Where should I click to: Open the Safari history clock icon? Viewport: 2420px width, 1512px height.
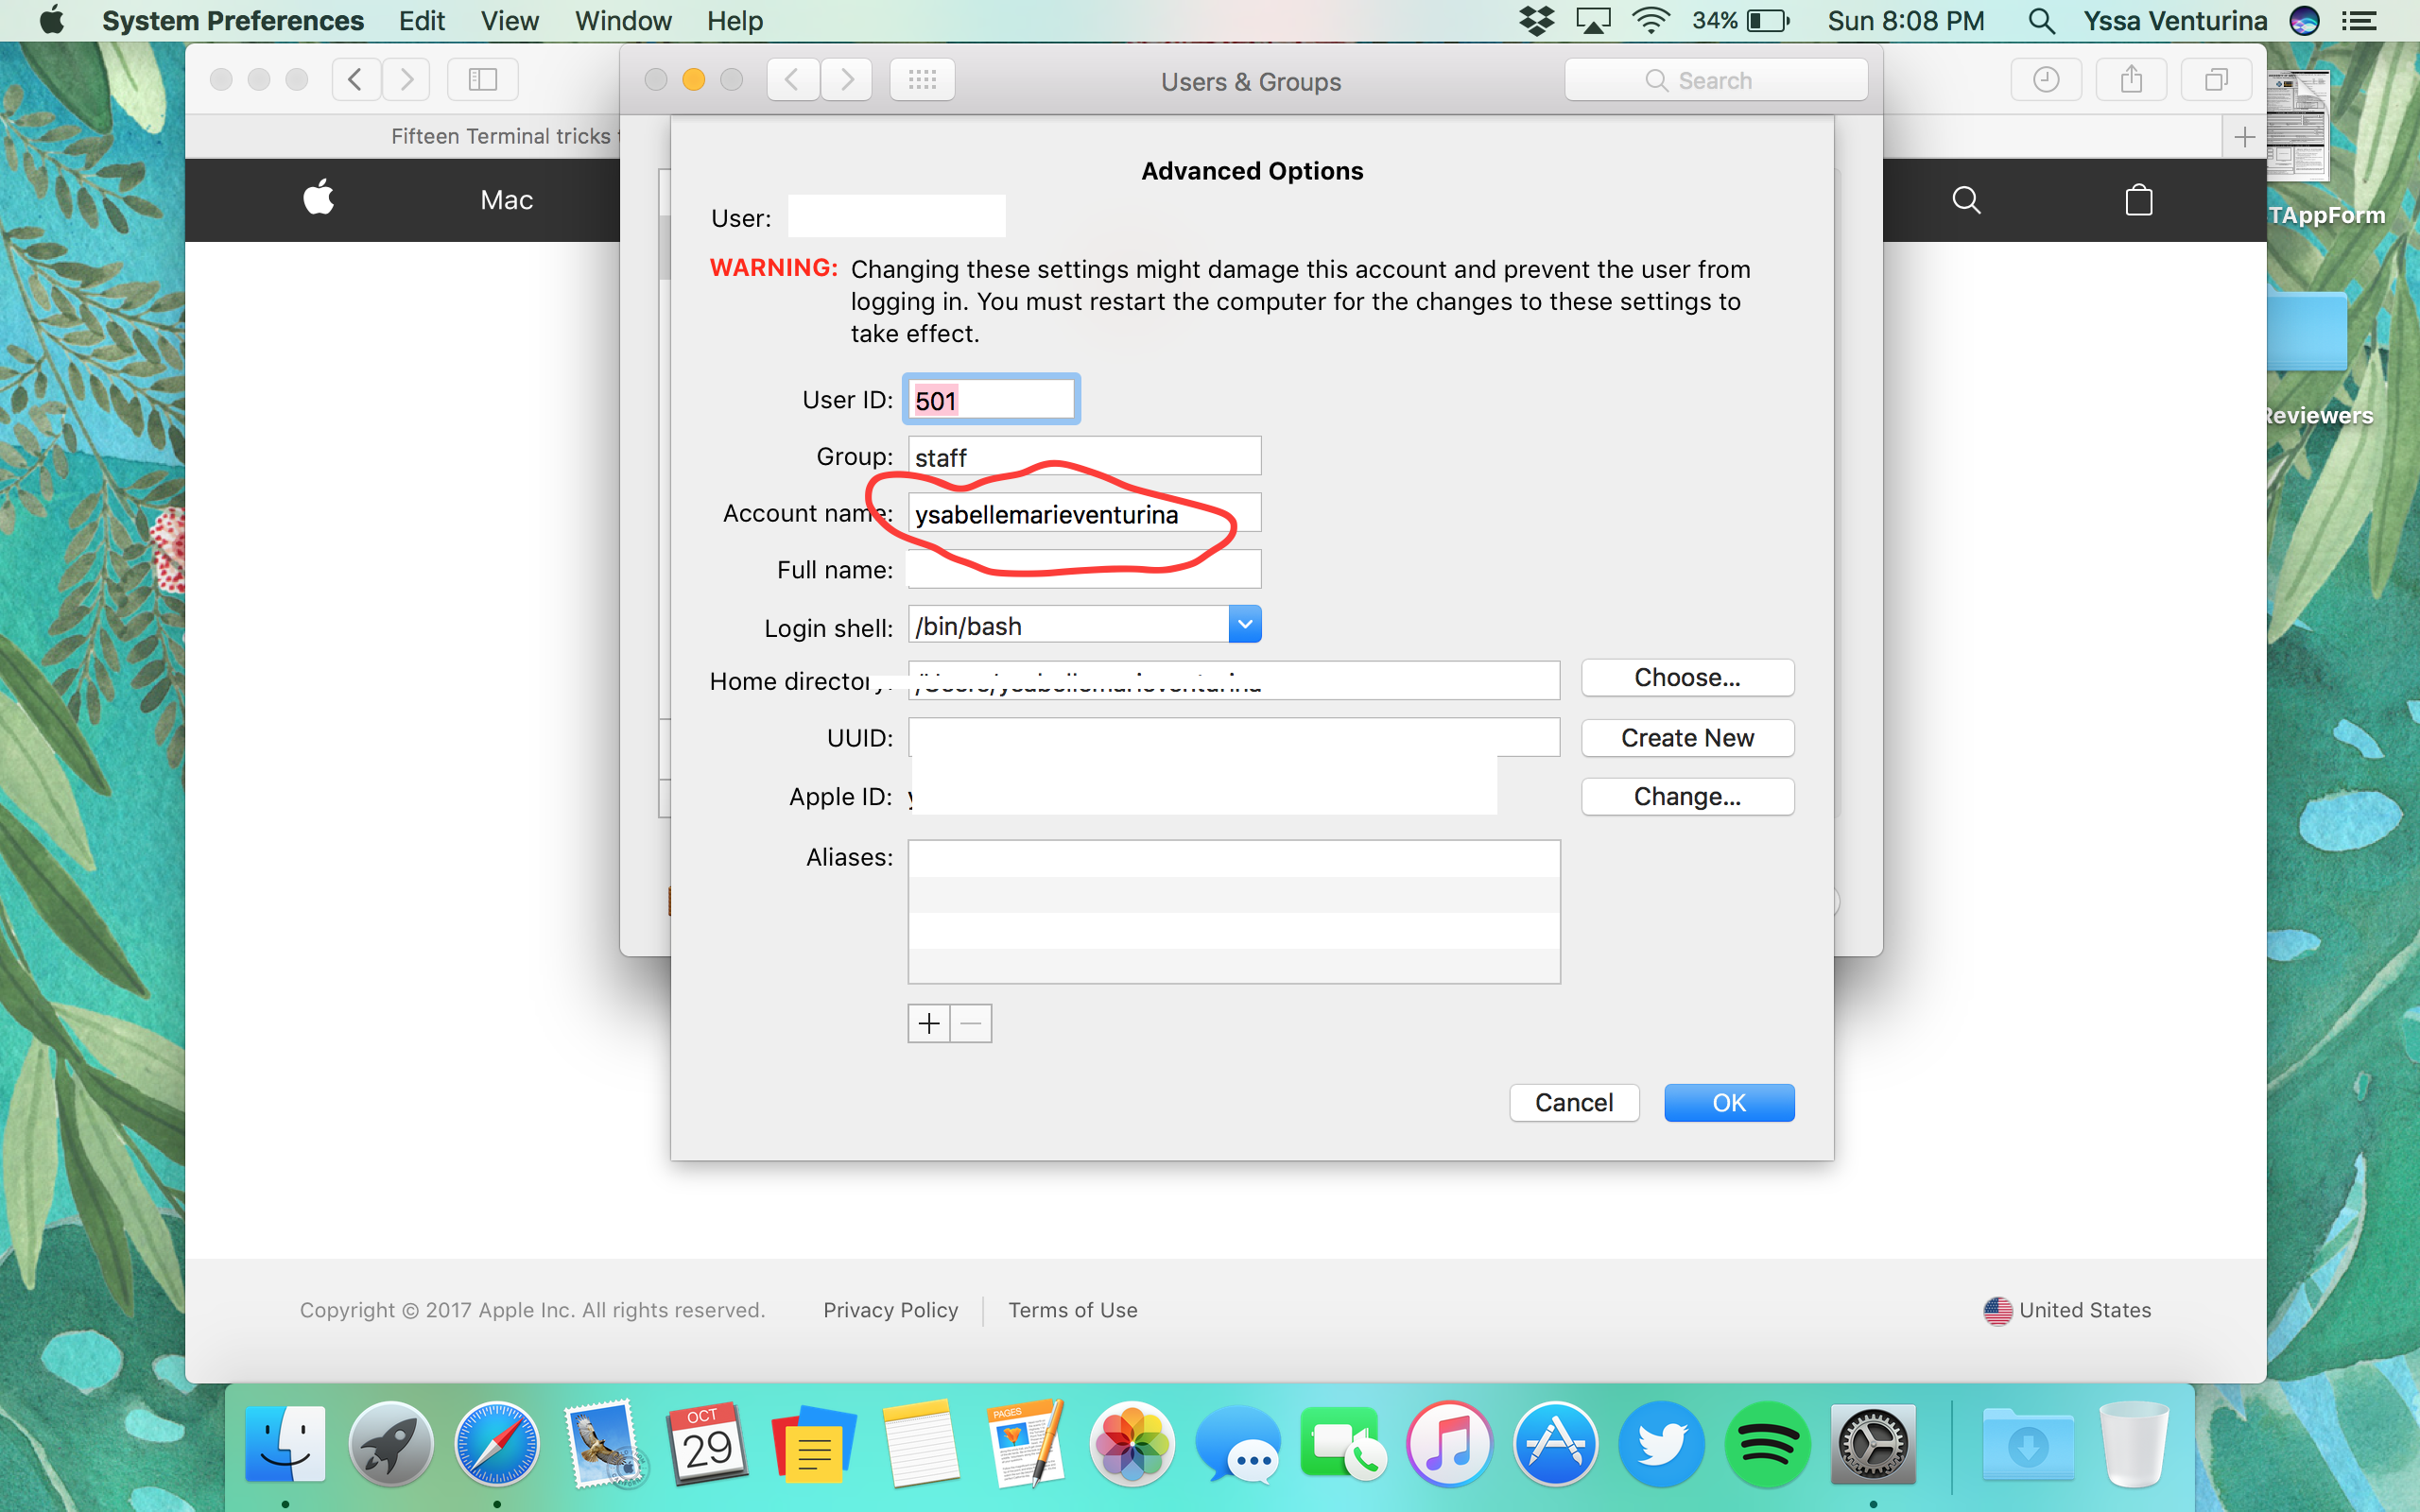click(x=2046, y=80)
